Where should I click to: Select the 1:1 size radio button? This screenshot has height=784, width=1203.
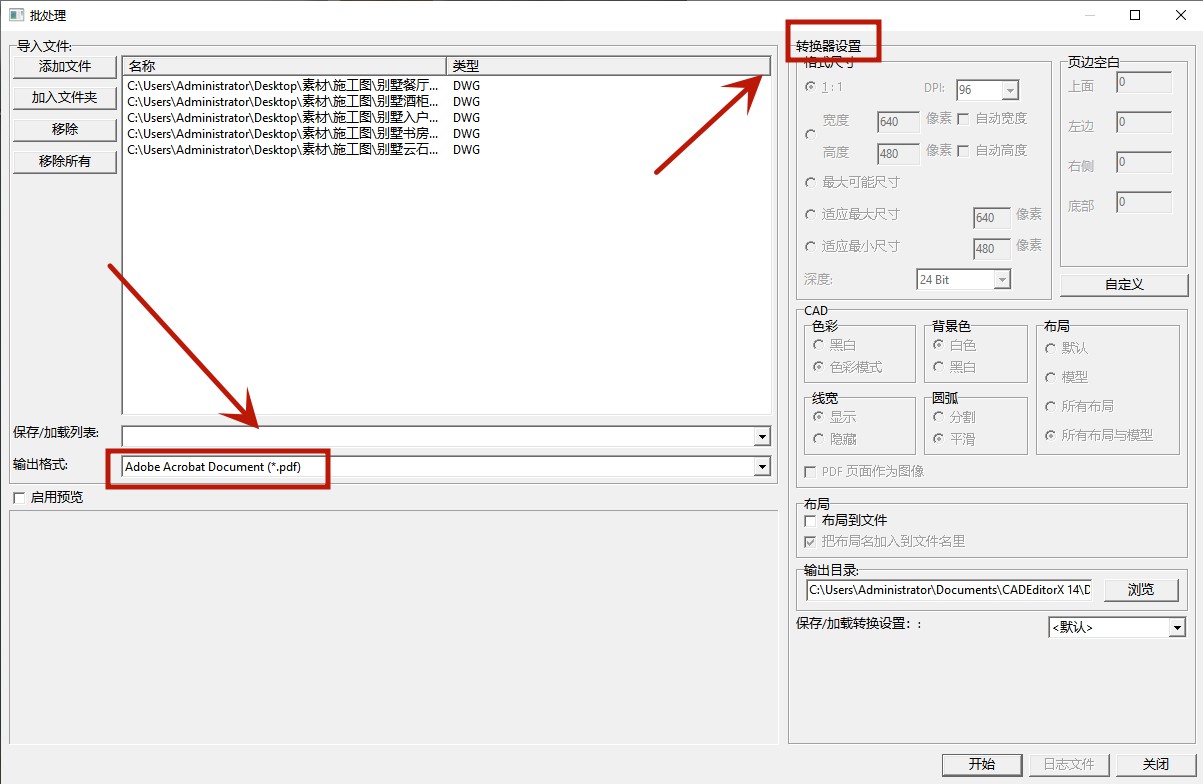(810, 87)
